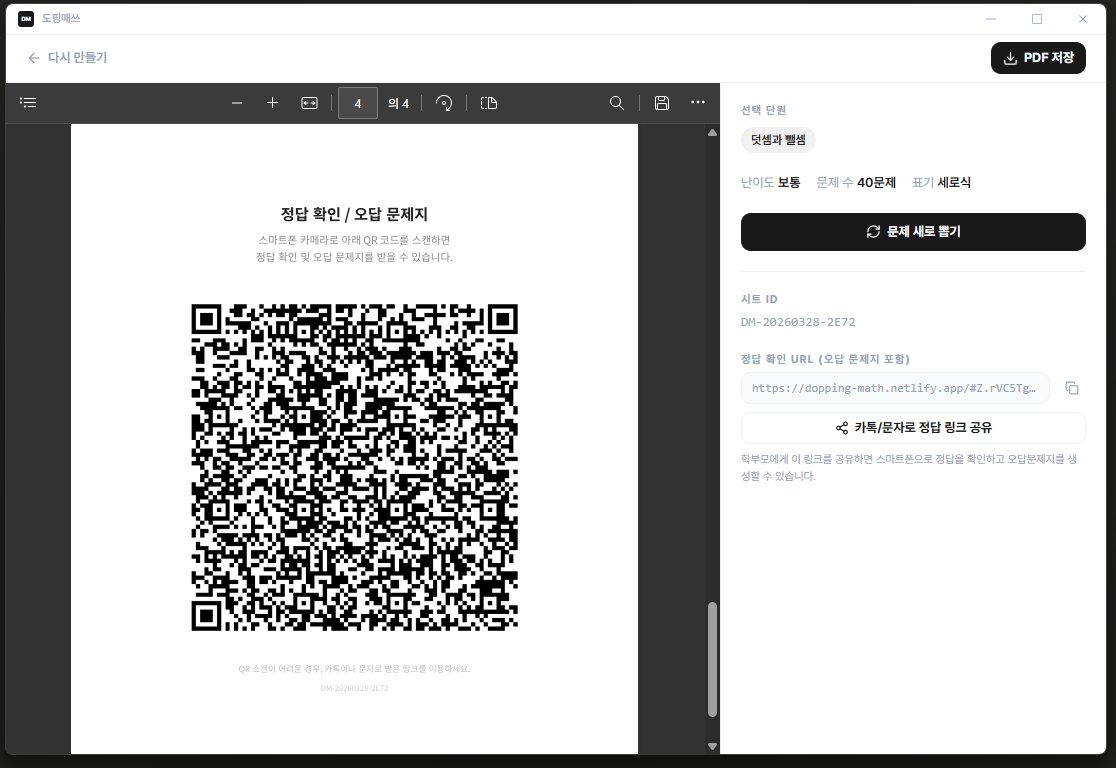Click the 정답 확인 / 오답 문제지 heading
The height and width of the screenshot is (768, 1116).
point(354,214)
